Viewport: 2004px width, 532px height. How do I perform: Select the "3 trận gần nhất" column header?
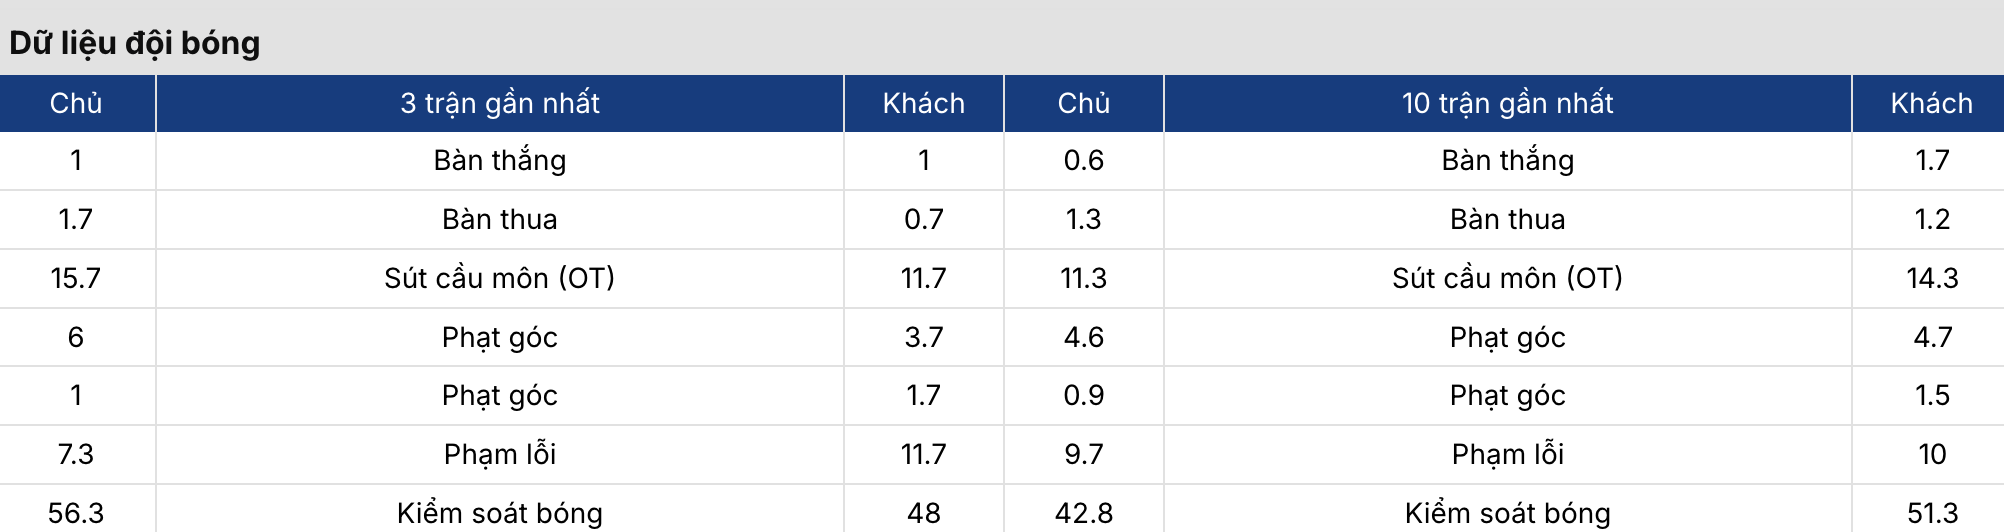pyautogui.click(x=500, y=103)
